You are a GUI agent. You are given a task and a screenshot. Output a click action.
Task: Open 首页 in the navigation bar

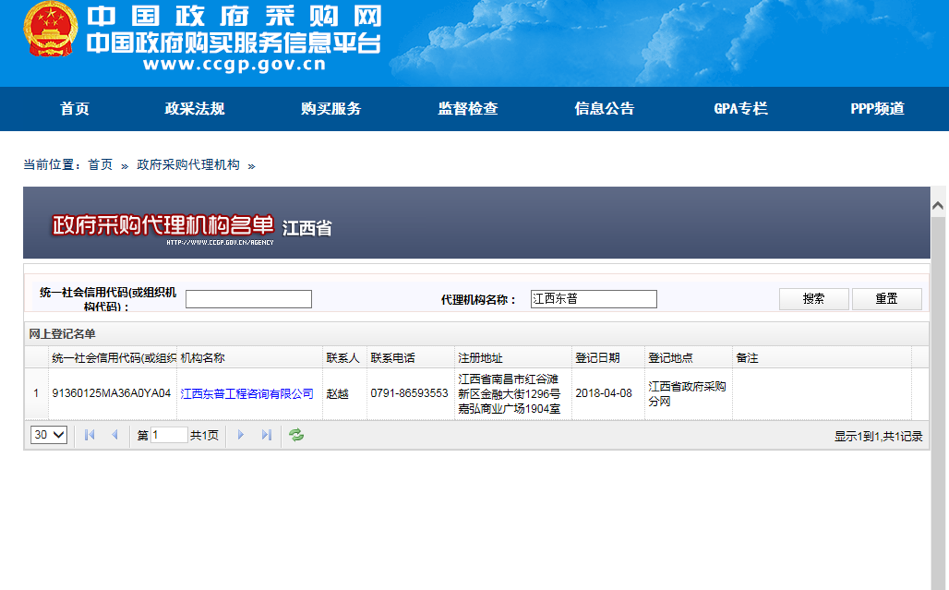pyautogui.click(x=74, y=109)
